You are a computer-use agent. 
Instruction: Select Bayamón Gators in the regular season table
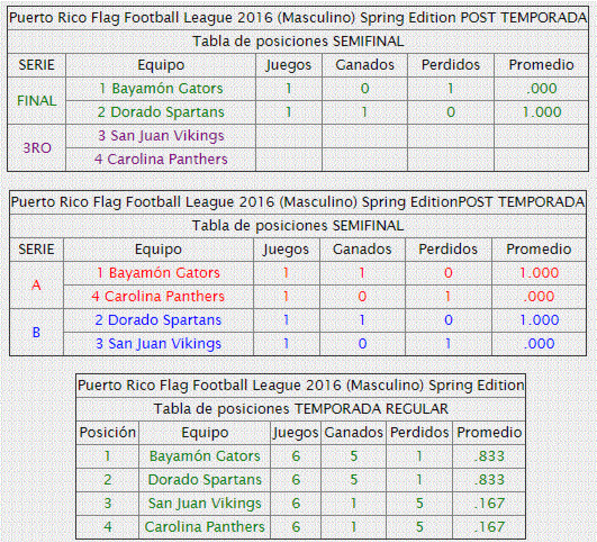click(x=204, y=456)
